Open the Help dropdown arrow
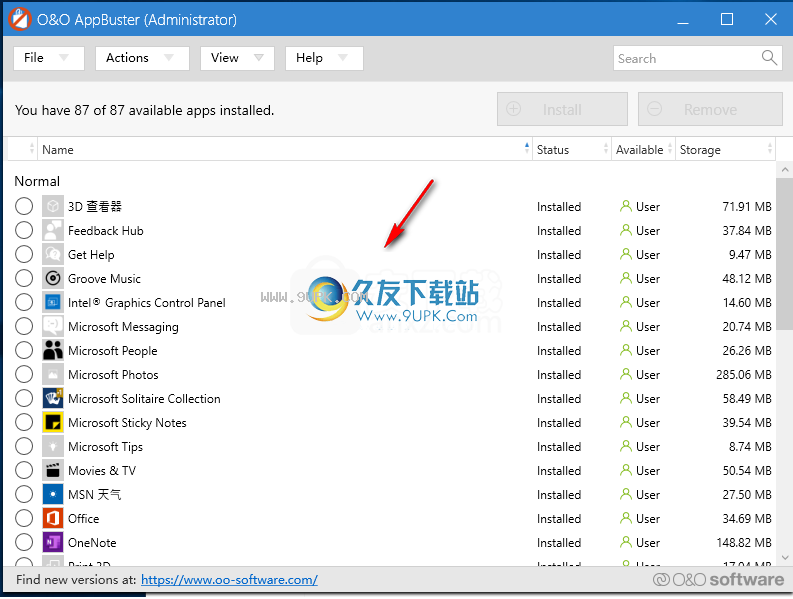 343,58
